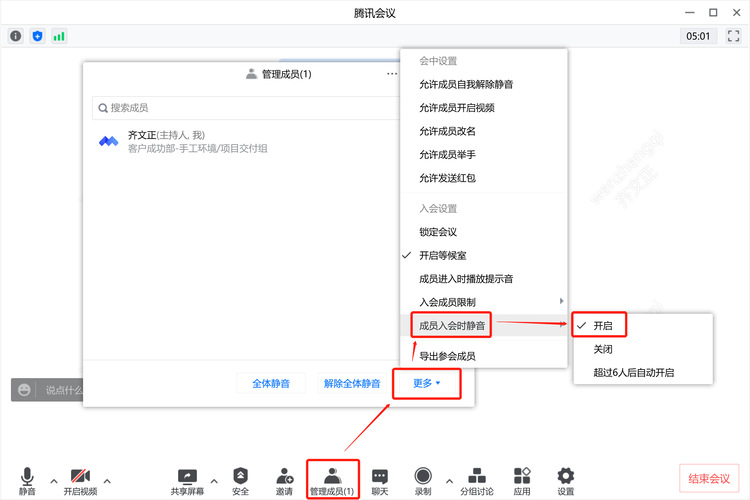Open apps (应用) icon

coord(522,481)
